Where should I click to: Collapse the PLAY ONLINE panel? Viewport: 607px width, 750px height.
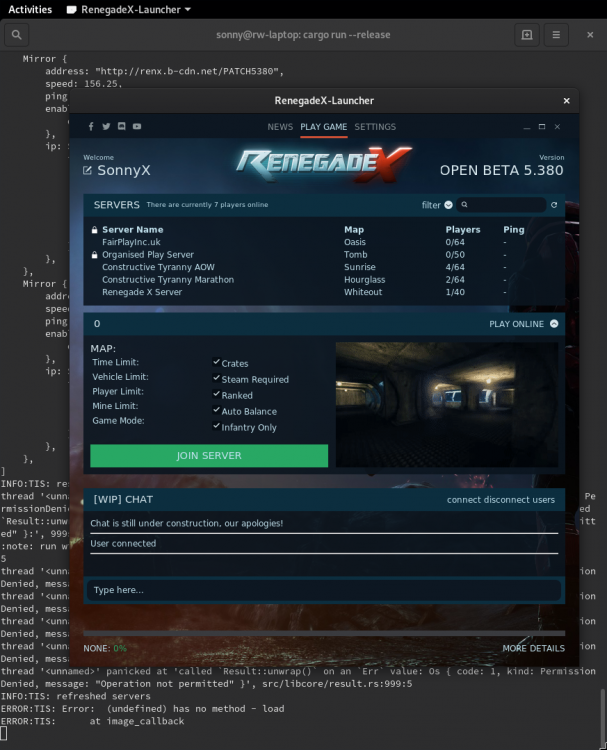point(554,324)
